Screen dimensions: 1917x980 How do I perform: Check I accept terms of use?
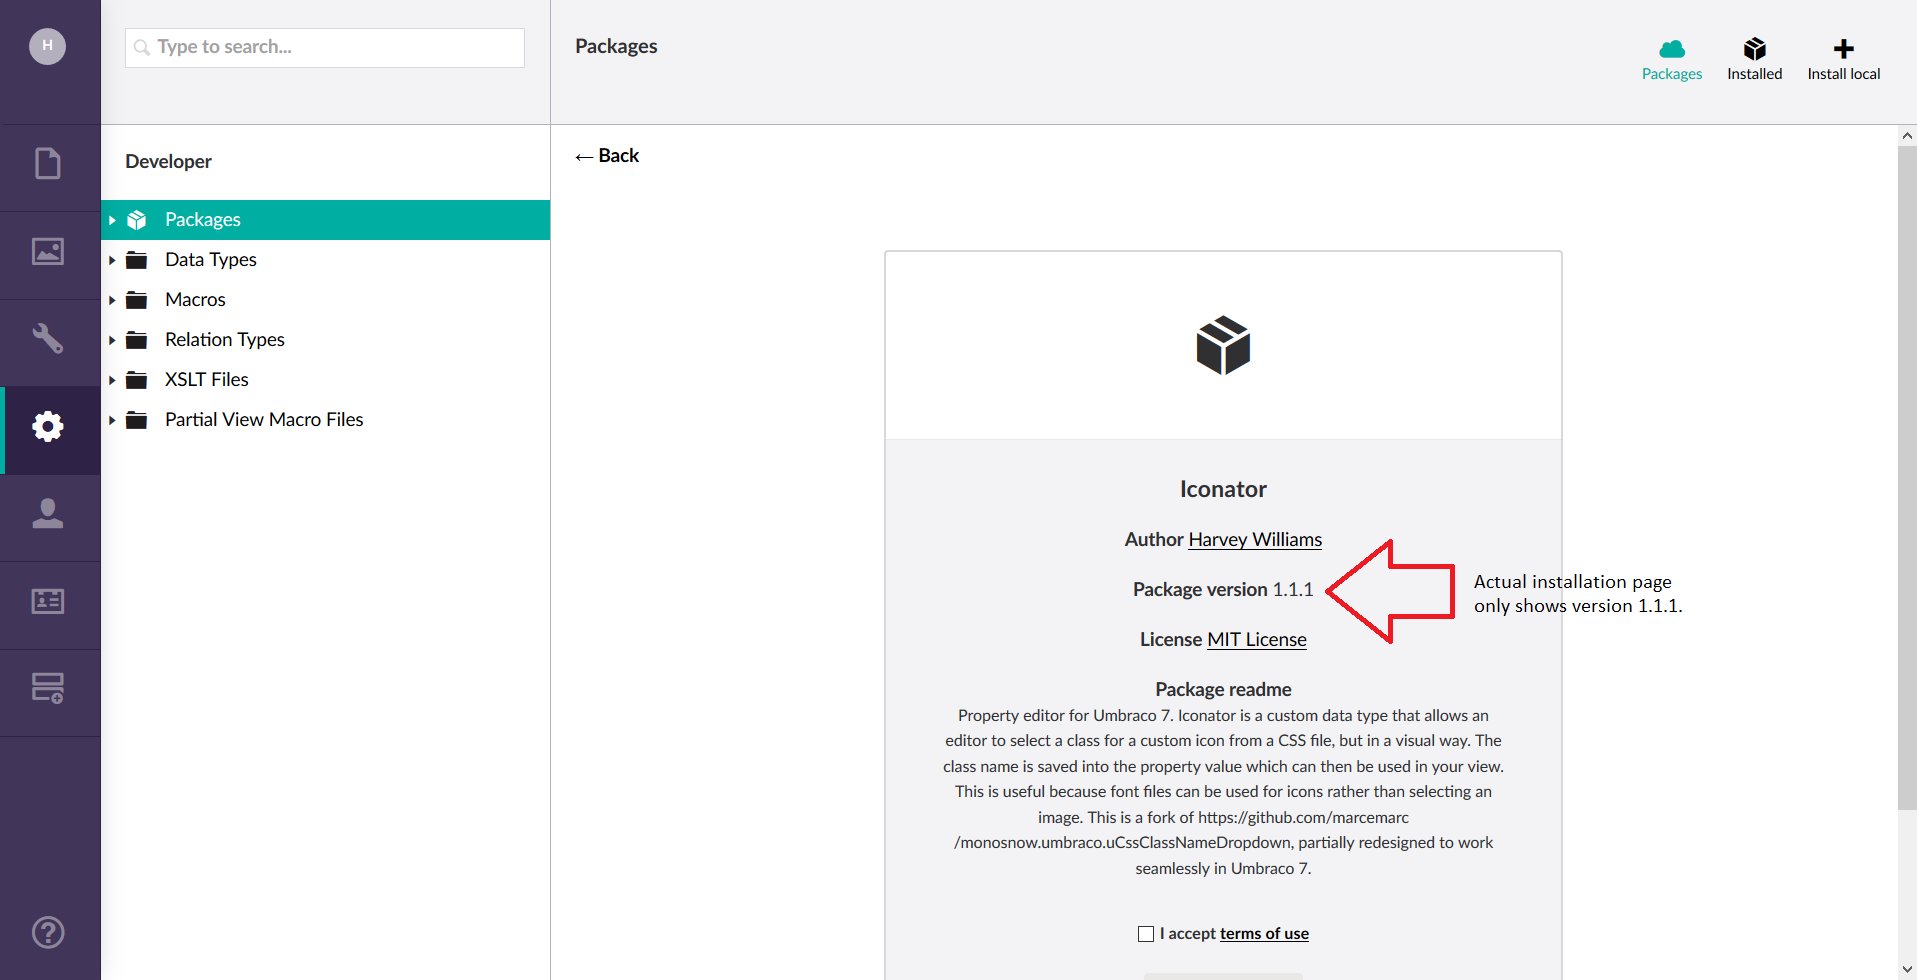pos(1146,934)
